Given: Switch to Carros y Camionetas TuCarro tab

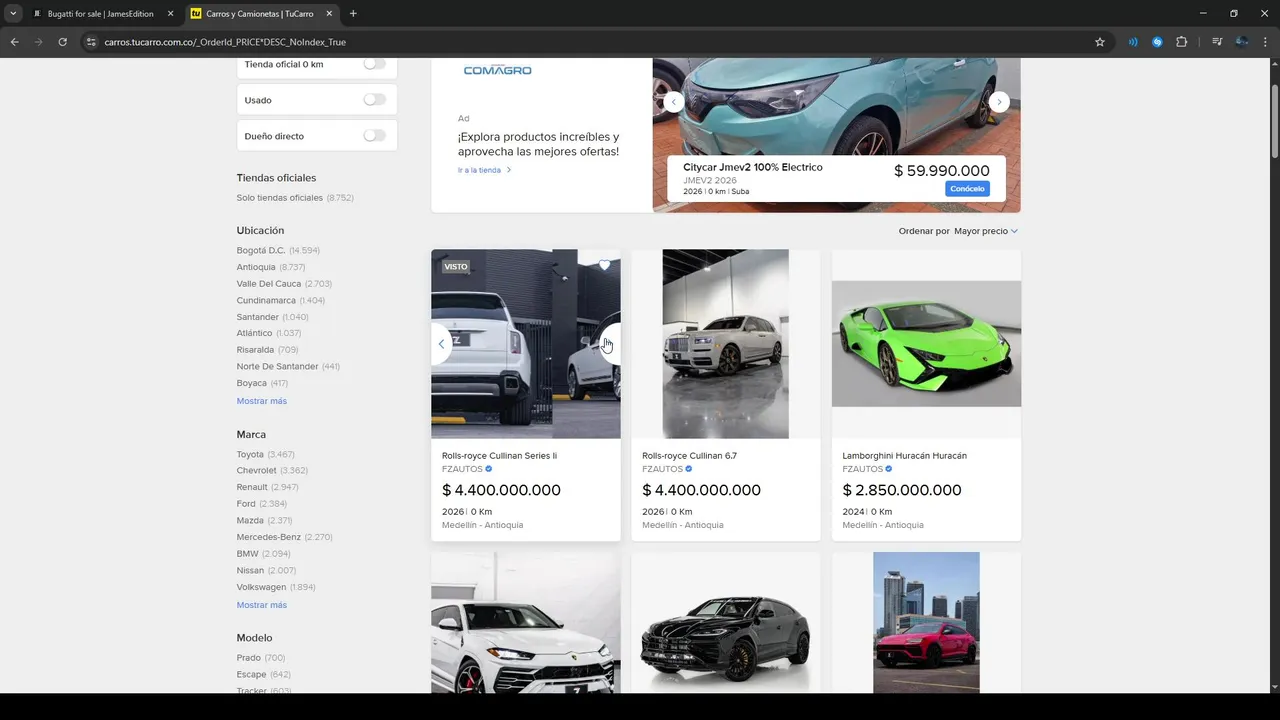Looking at the screenshot, I should pos(262,14).
